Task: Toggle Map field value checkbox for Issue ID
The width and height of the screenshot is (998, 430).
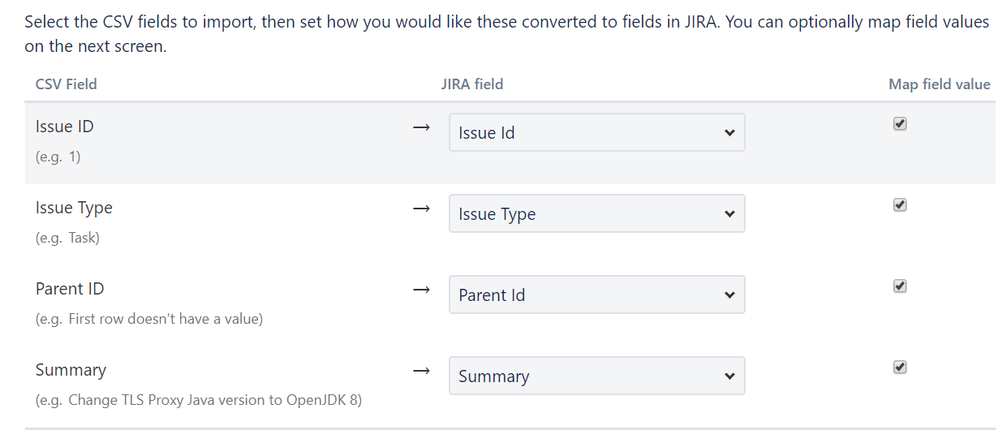Action: pos(900,124)
